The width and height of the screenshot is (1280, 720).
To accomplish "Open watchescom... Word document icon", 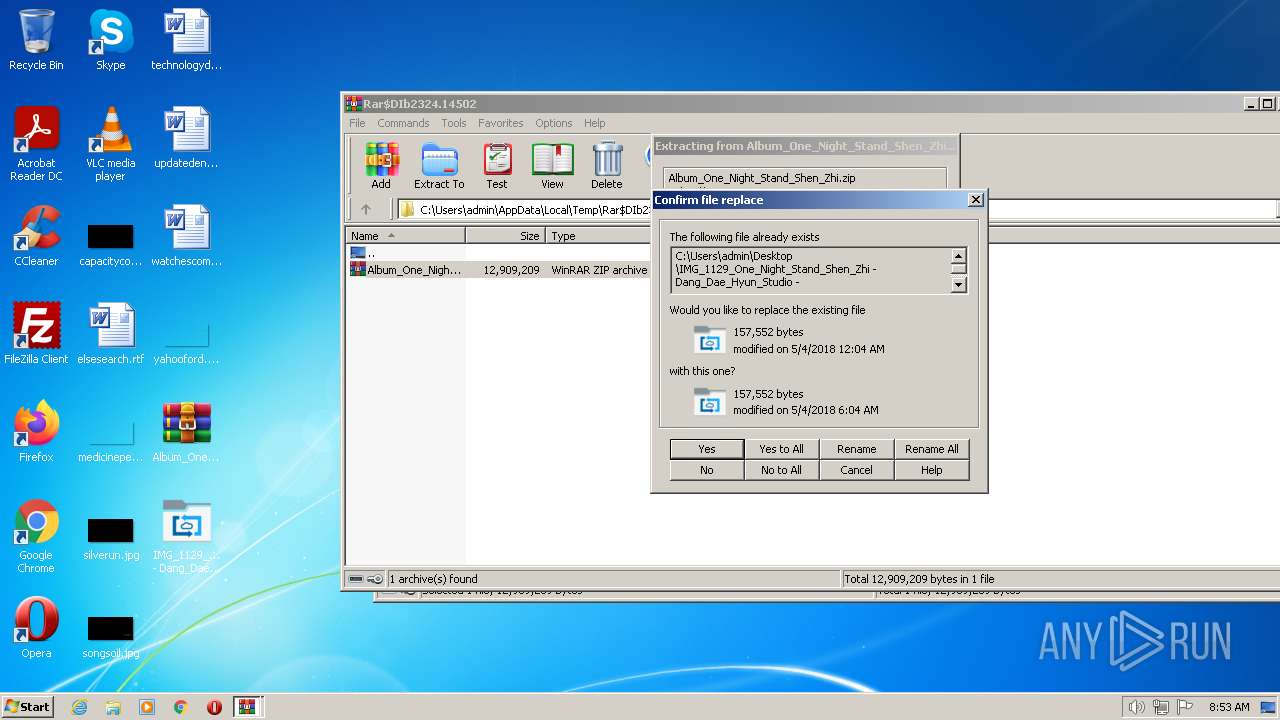I will click(187, 236).
